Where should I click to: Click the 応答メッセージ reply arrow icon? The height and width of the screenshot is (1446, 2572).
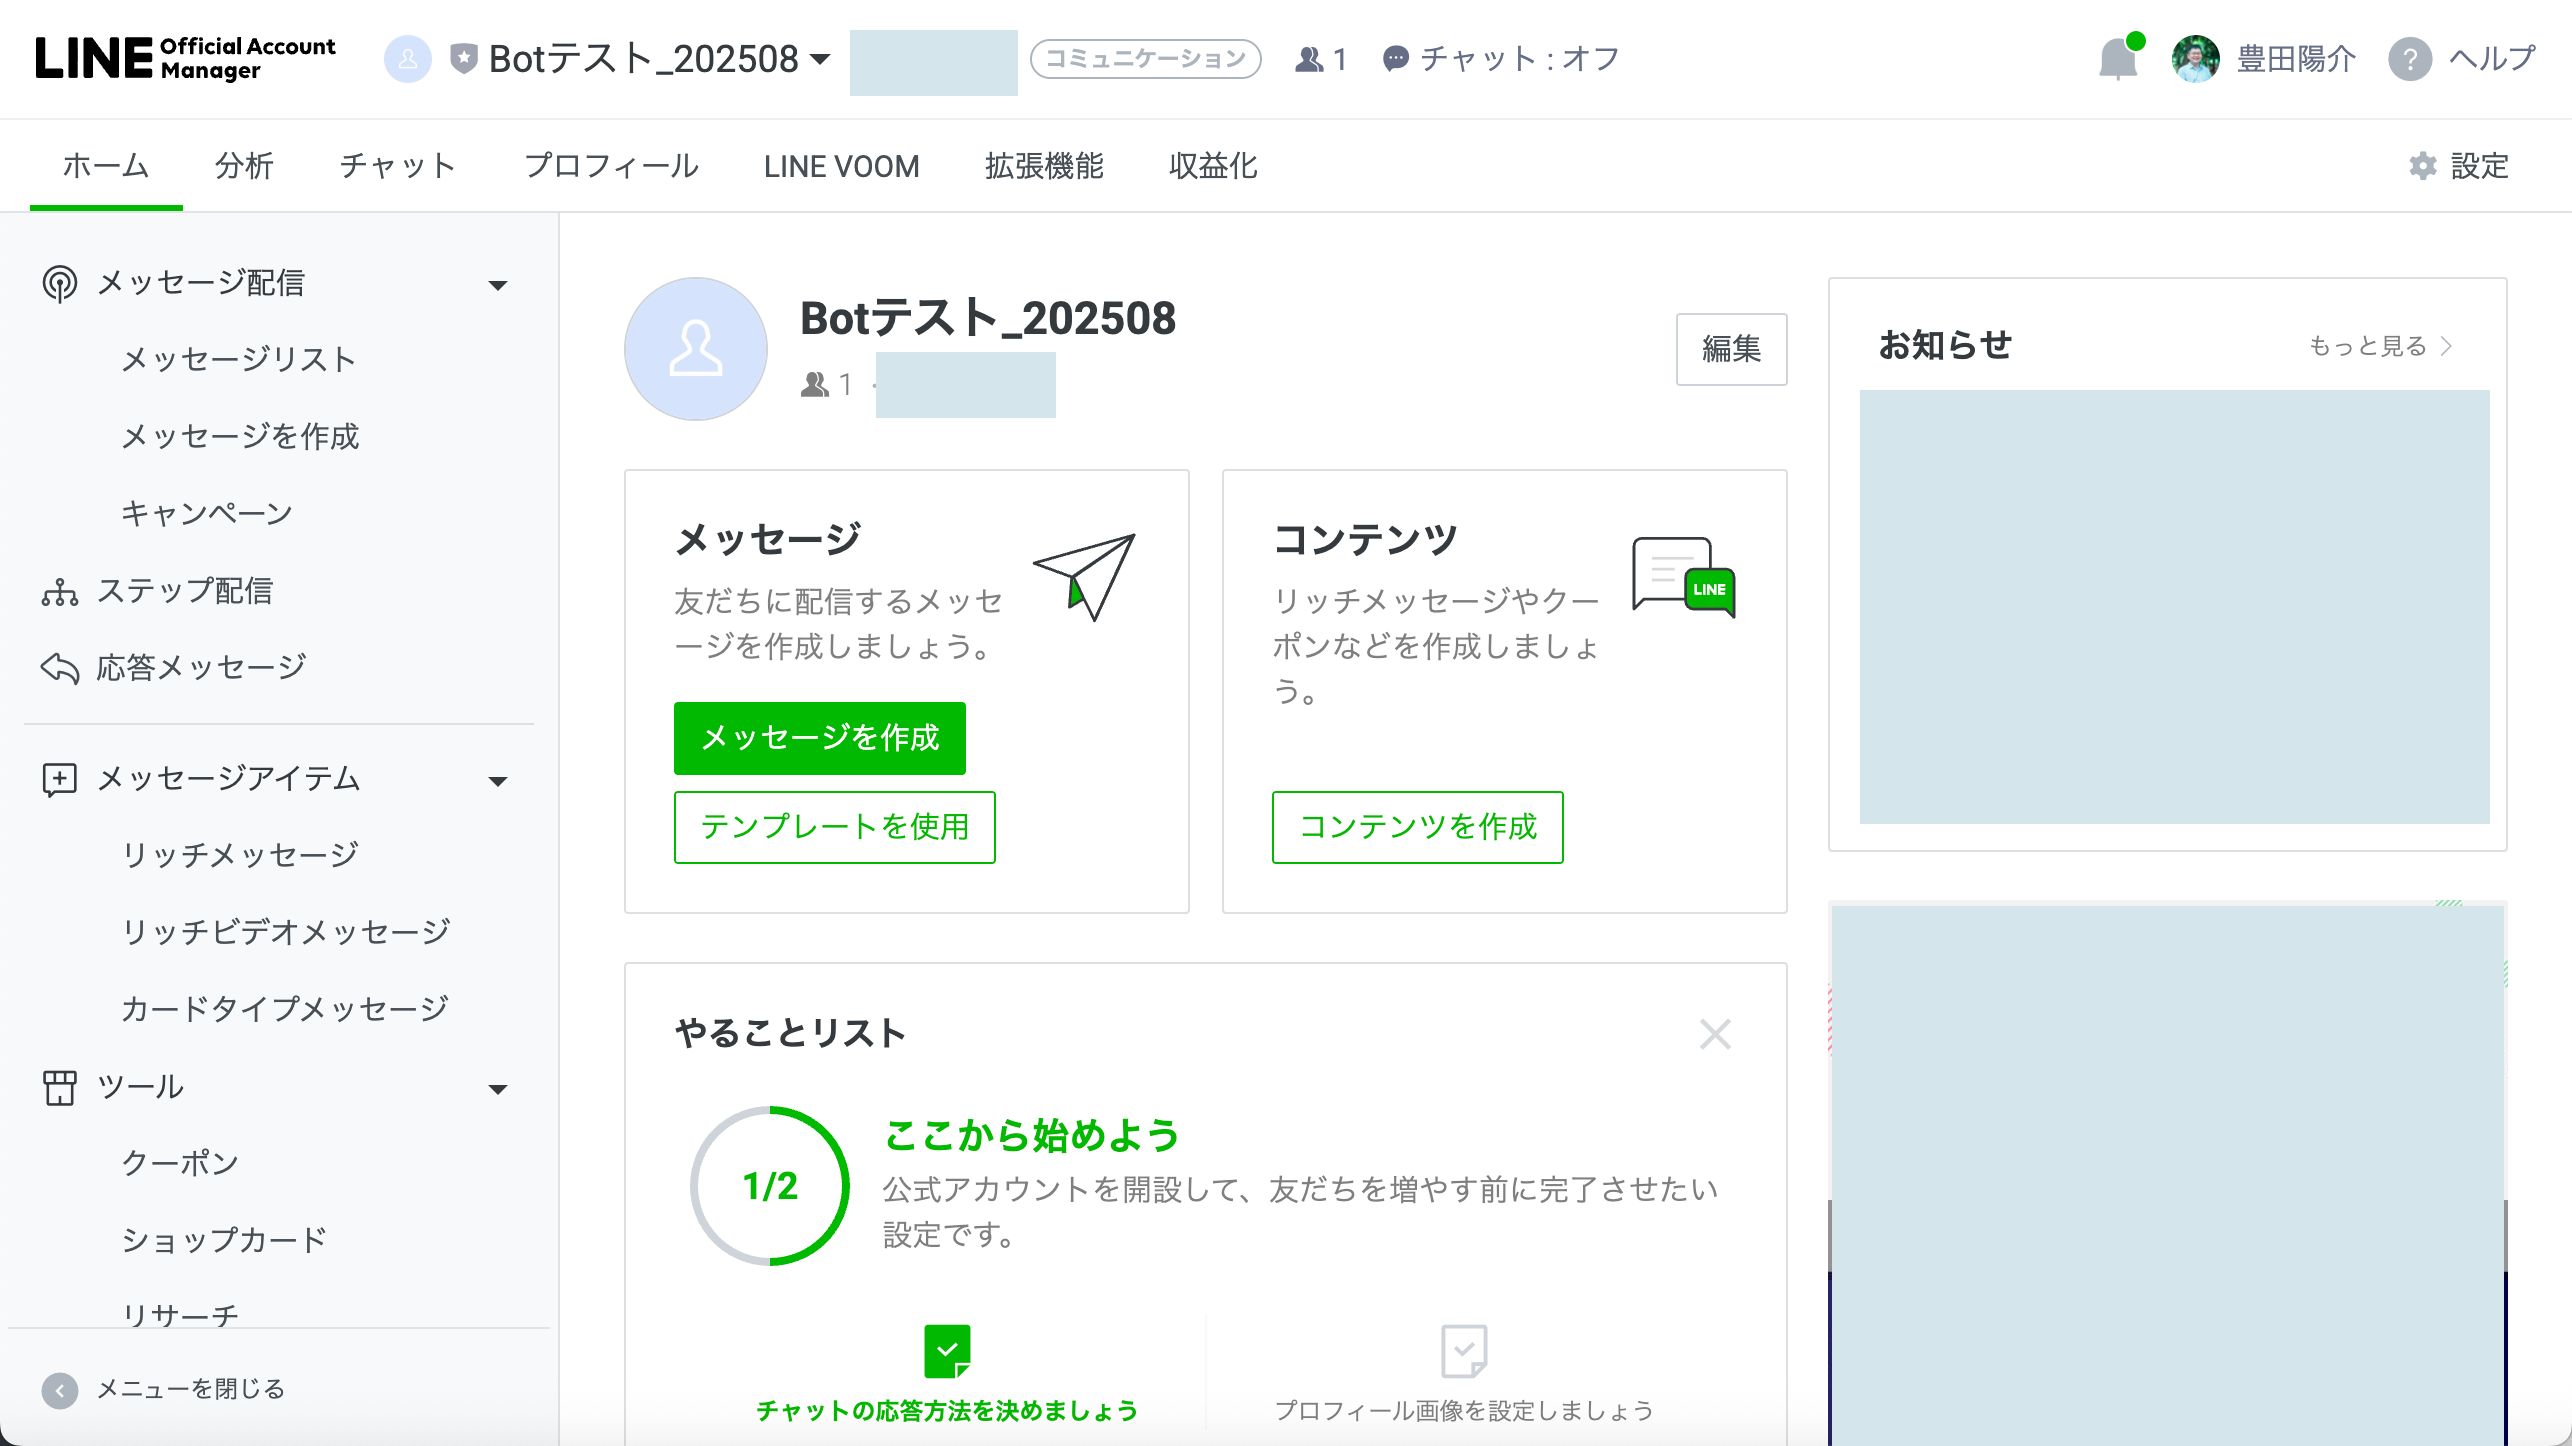coord(60,668)
